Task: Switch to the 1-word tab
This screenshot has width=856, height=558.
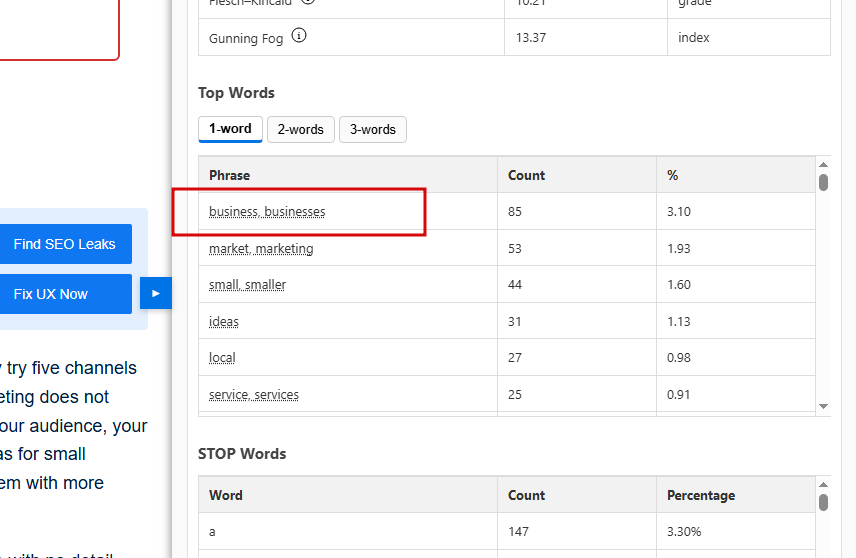Action: [230, 129]
